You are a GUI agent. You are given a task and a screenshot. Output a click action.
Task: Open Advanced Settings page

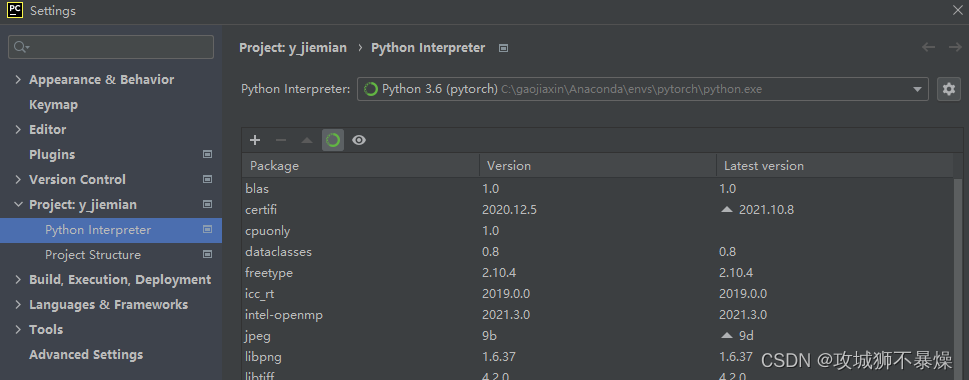[x=86, y=355]
